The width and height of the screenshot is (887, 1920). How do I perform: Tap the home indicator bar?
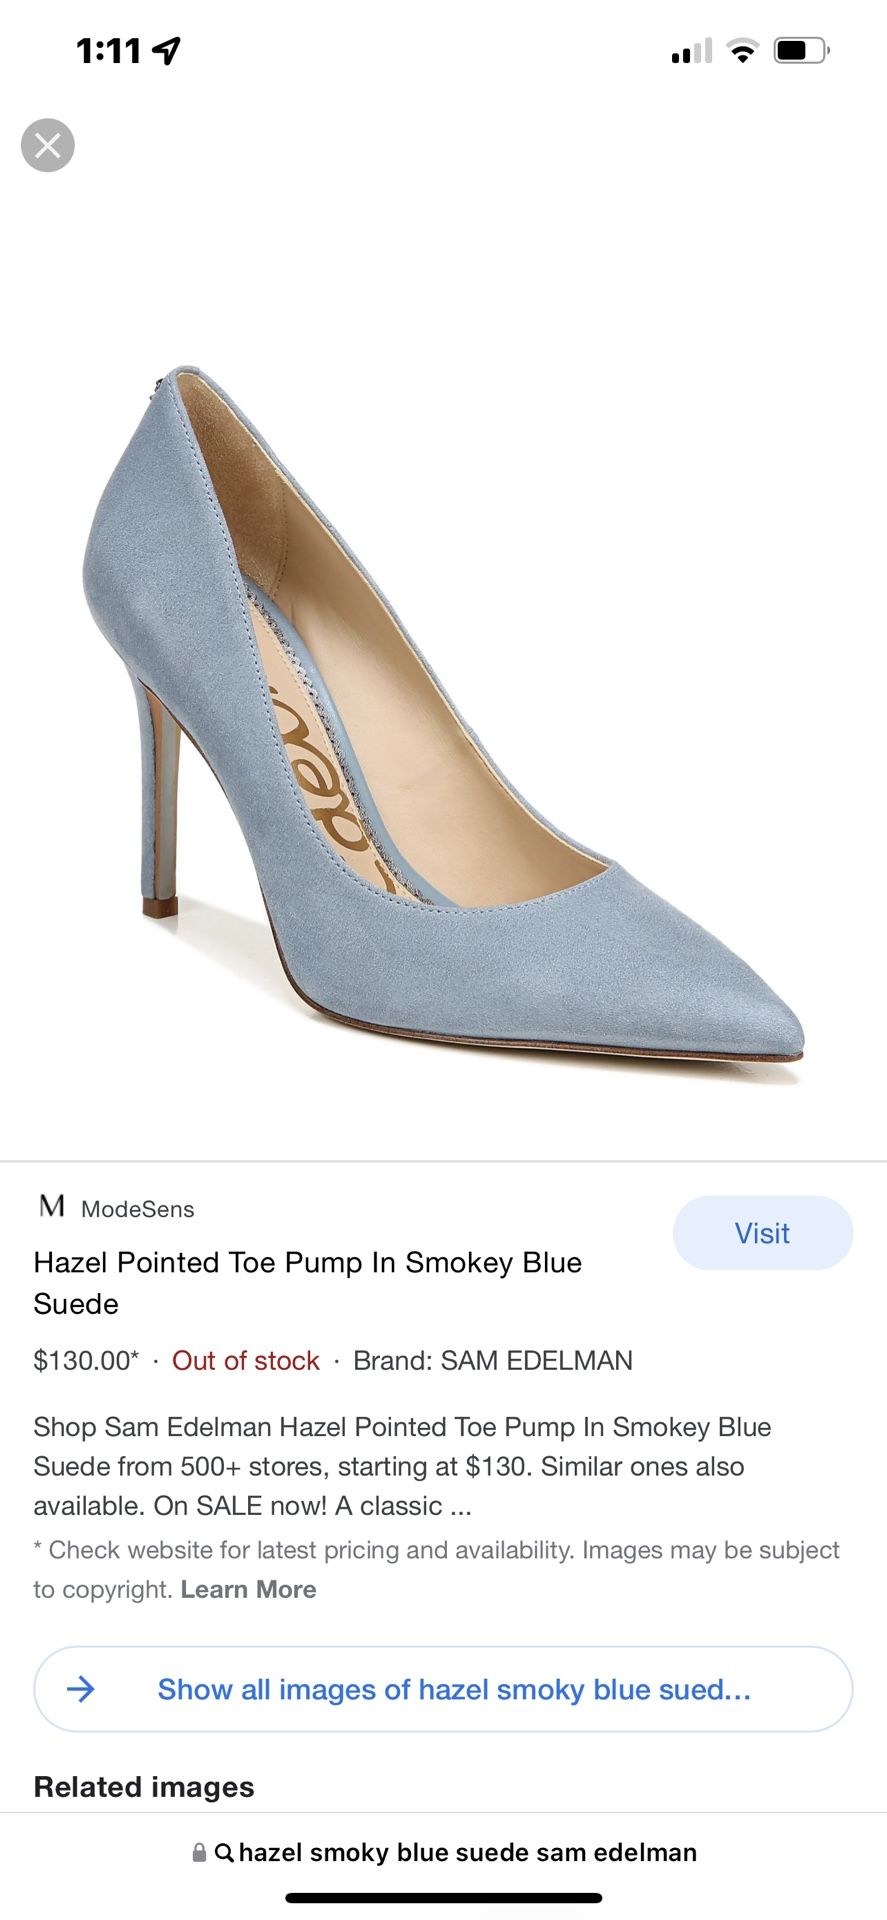point(444,1897)
